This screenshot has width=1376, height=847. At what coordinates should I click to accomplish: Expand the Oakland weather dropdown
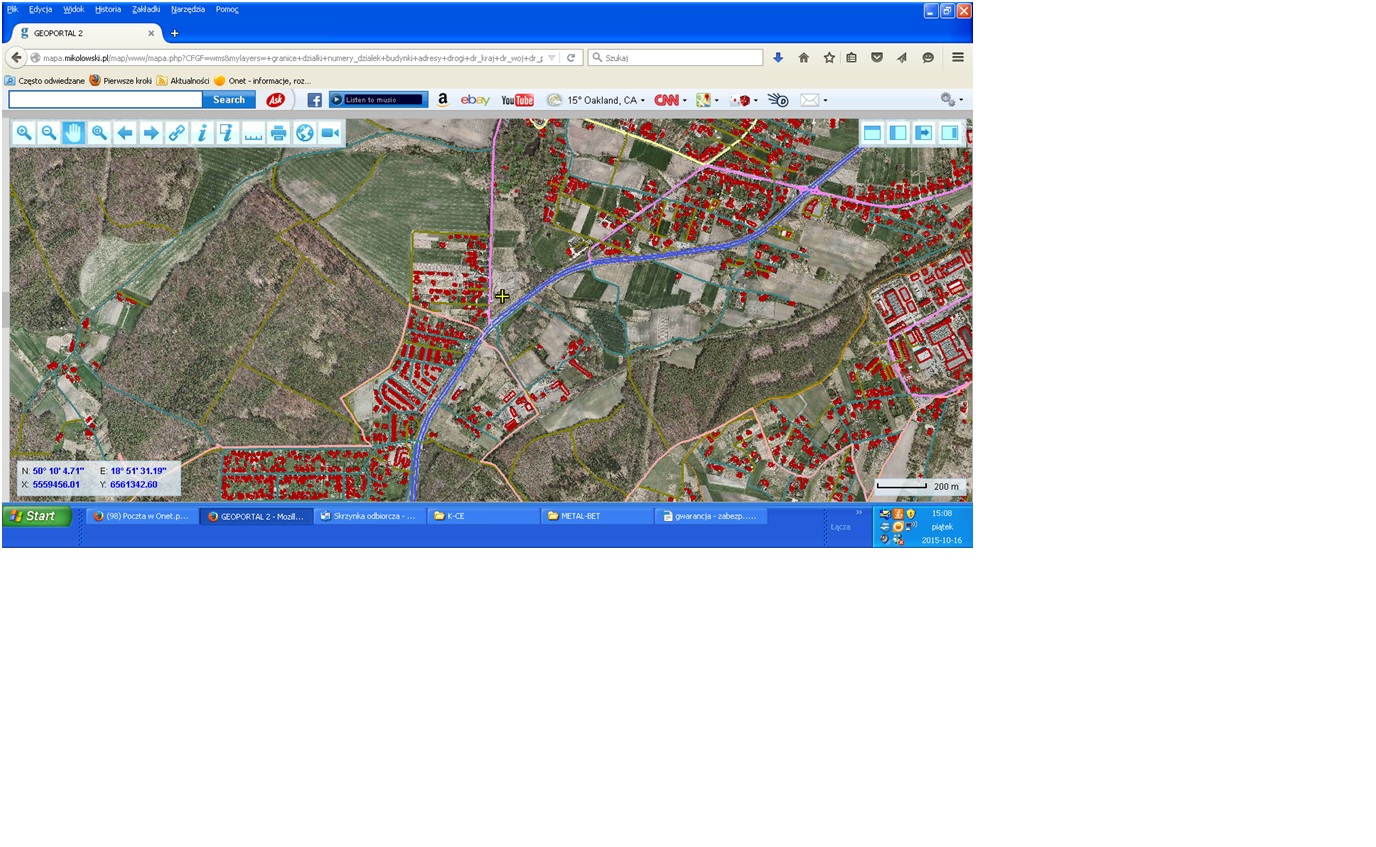[x=643, y=101]
